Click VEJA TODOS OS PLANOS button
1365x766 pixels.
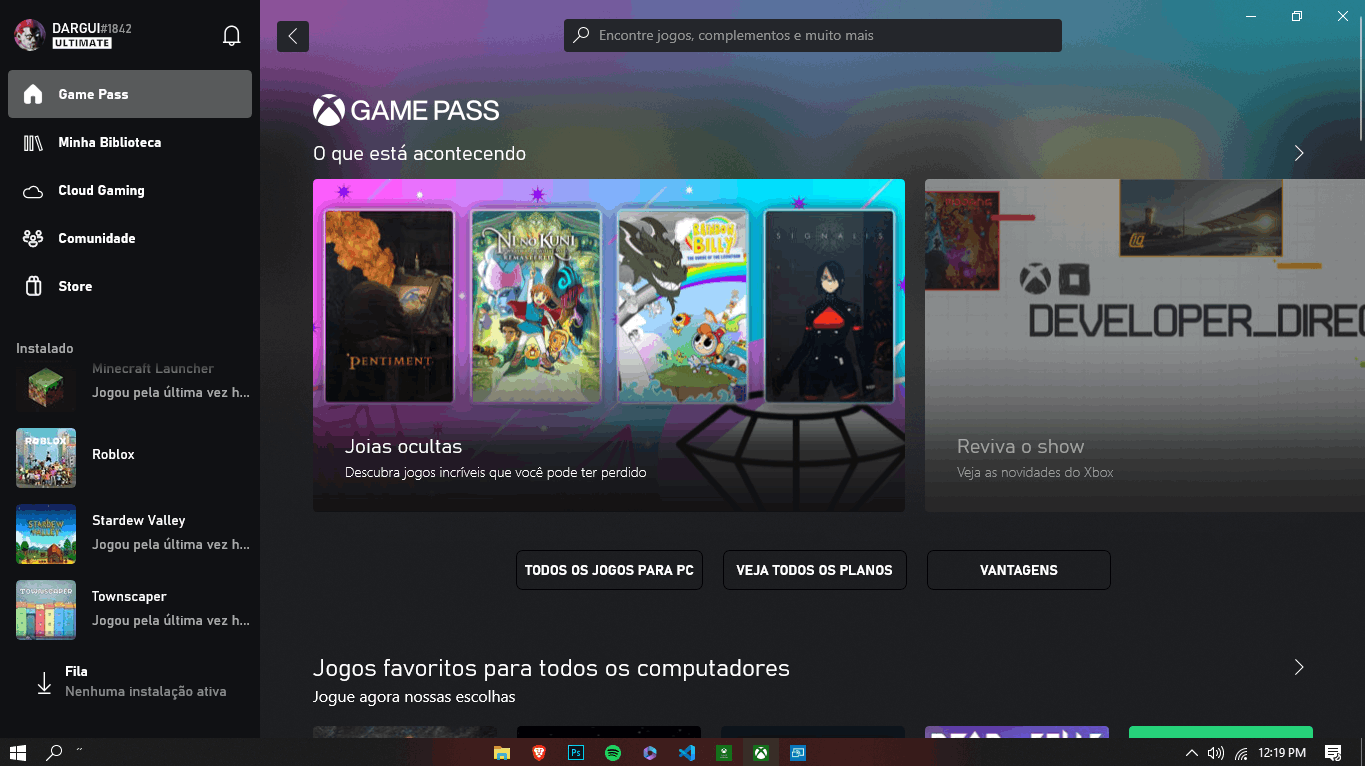814,570
